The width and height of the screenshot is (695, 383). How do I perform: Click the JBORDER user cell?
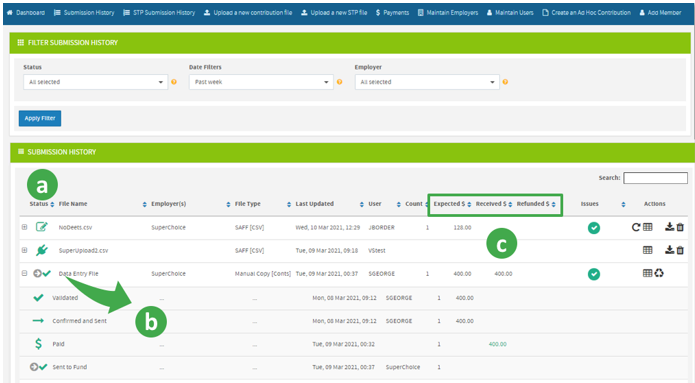(x=381, y=227)
